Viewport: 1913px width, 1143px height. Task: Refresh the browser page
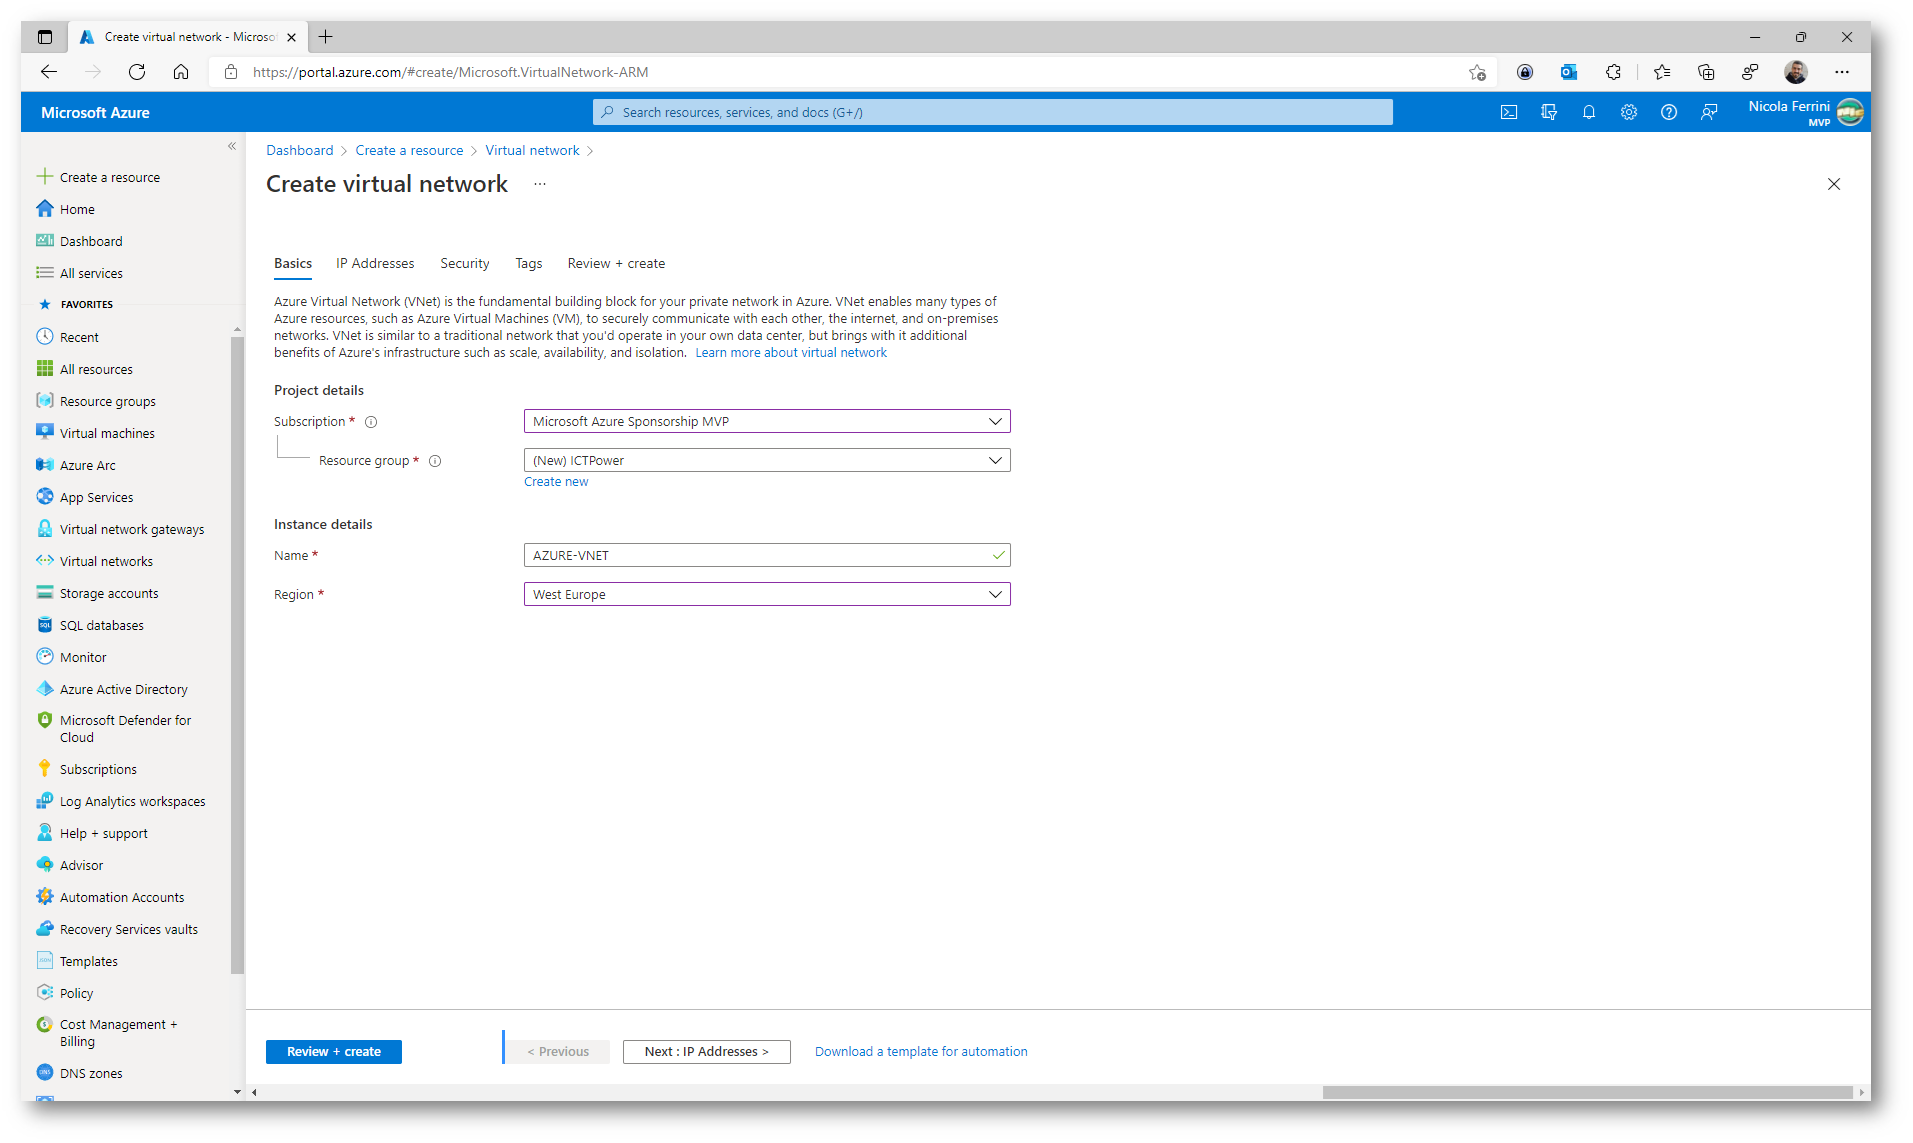click(137, 72)
